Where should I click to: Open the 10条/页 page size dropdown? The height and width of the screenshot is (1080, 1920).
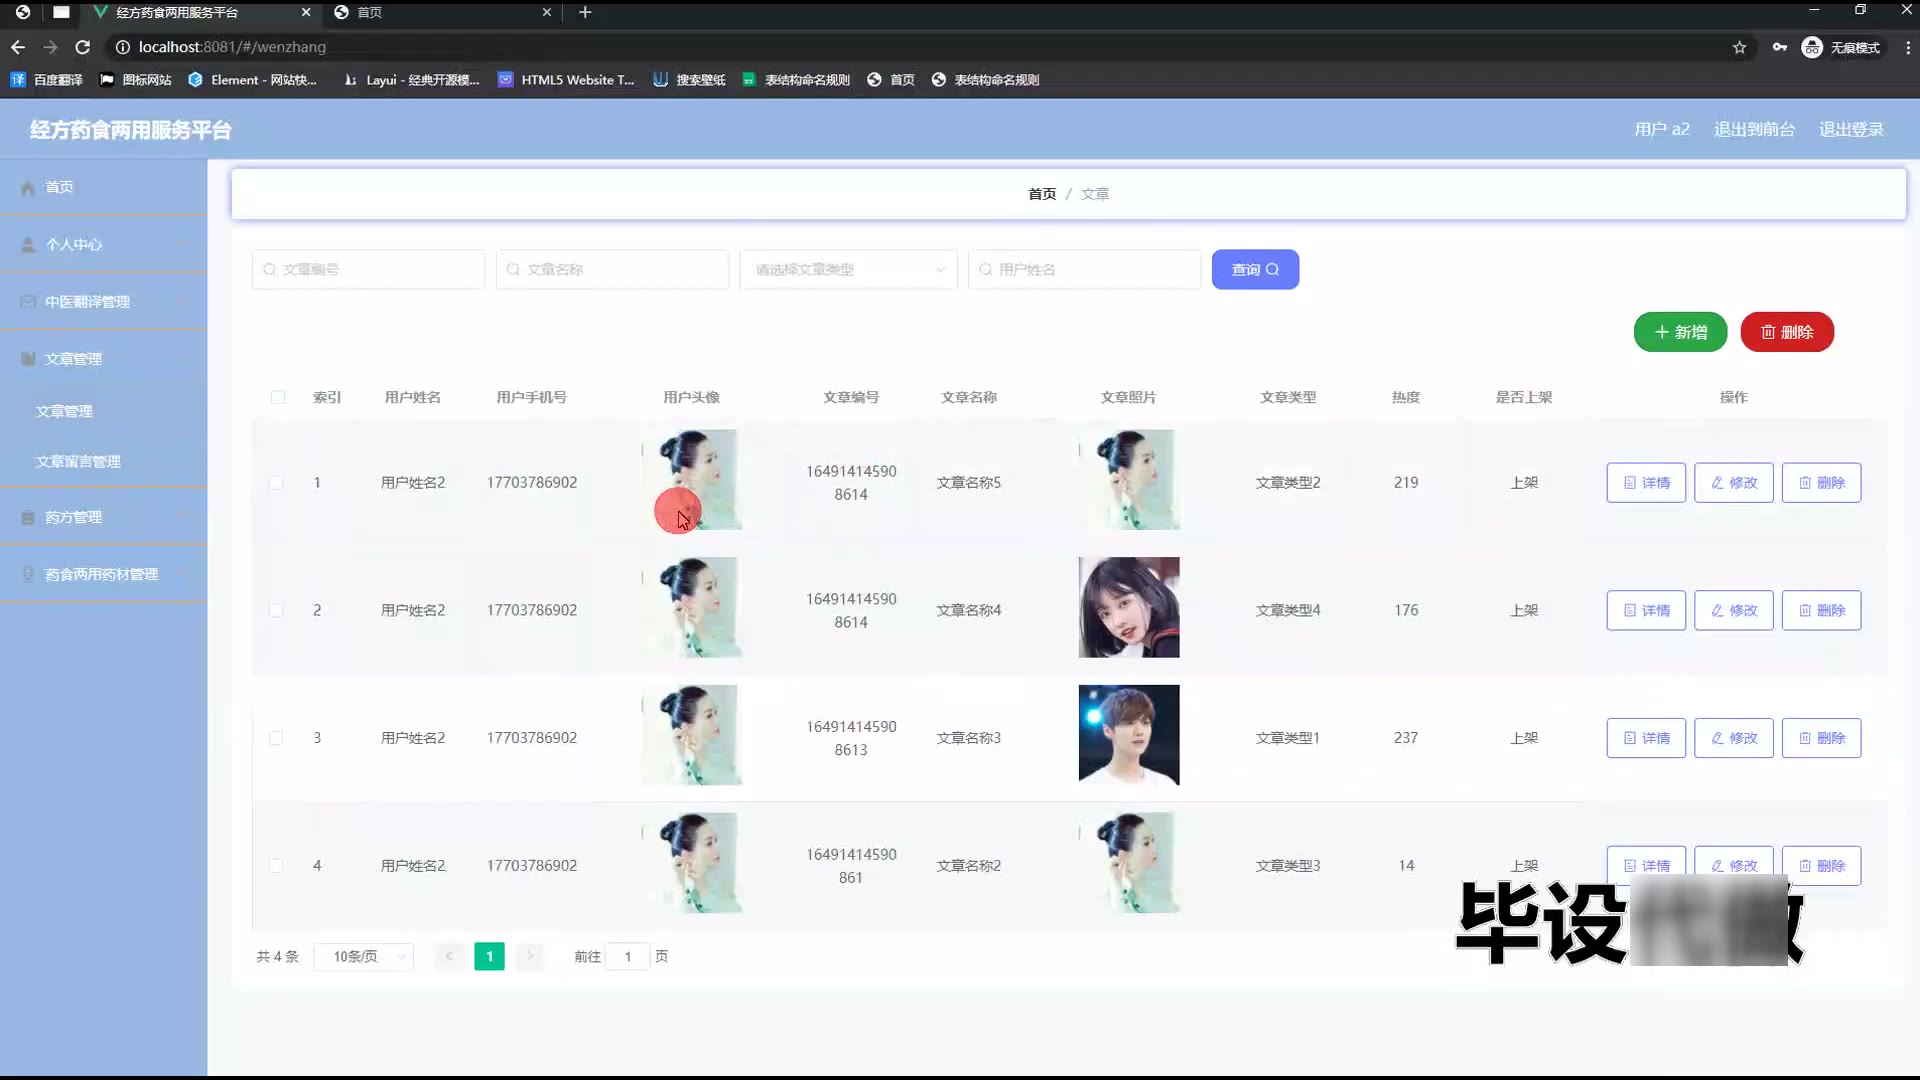click(364, 956)
